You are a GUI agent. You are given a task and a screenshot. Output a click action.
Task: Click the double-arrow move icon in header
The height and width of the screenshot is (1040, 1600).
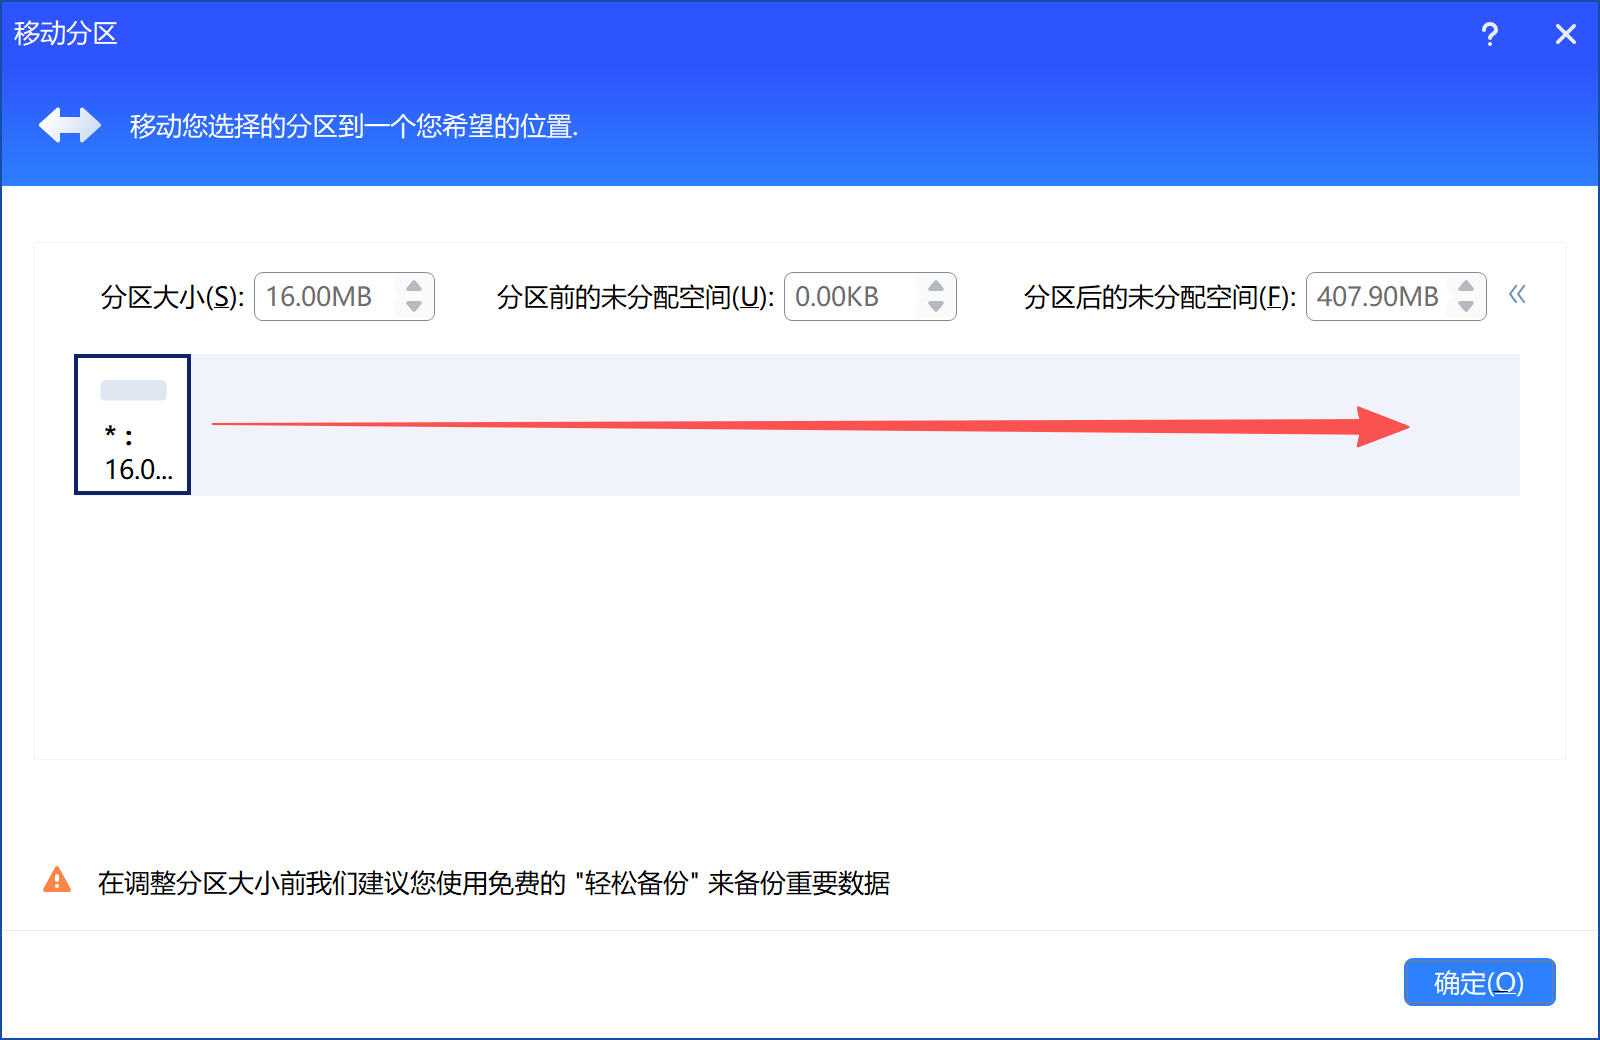click(70, 126)
